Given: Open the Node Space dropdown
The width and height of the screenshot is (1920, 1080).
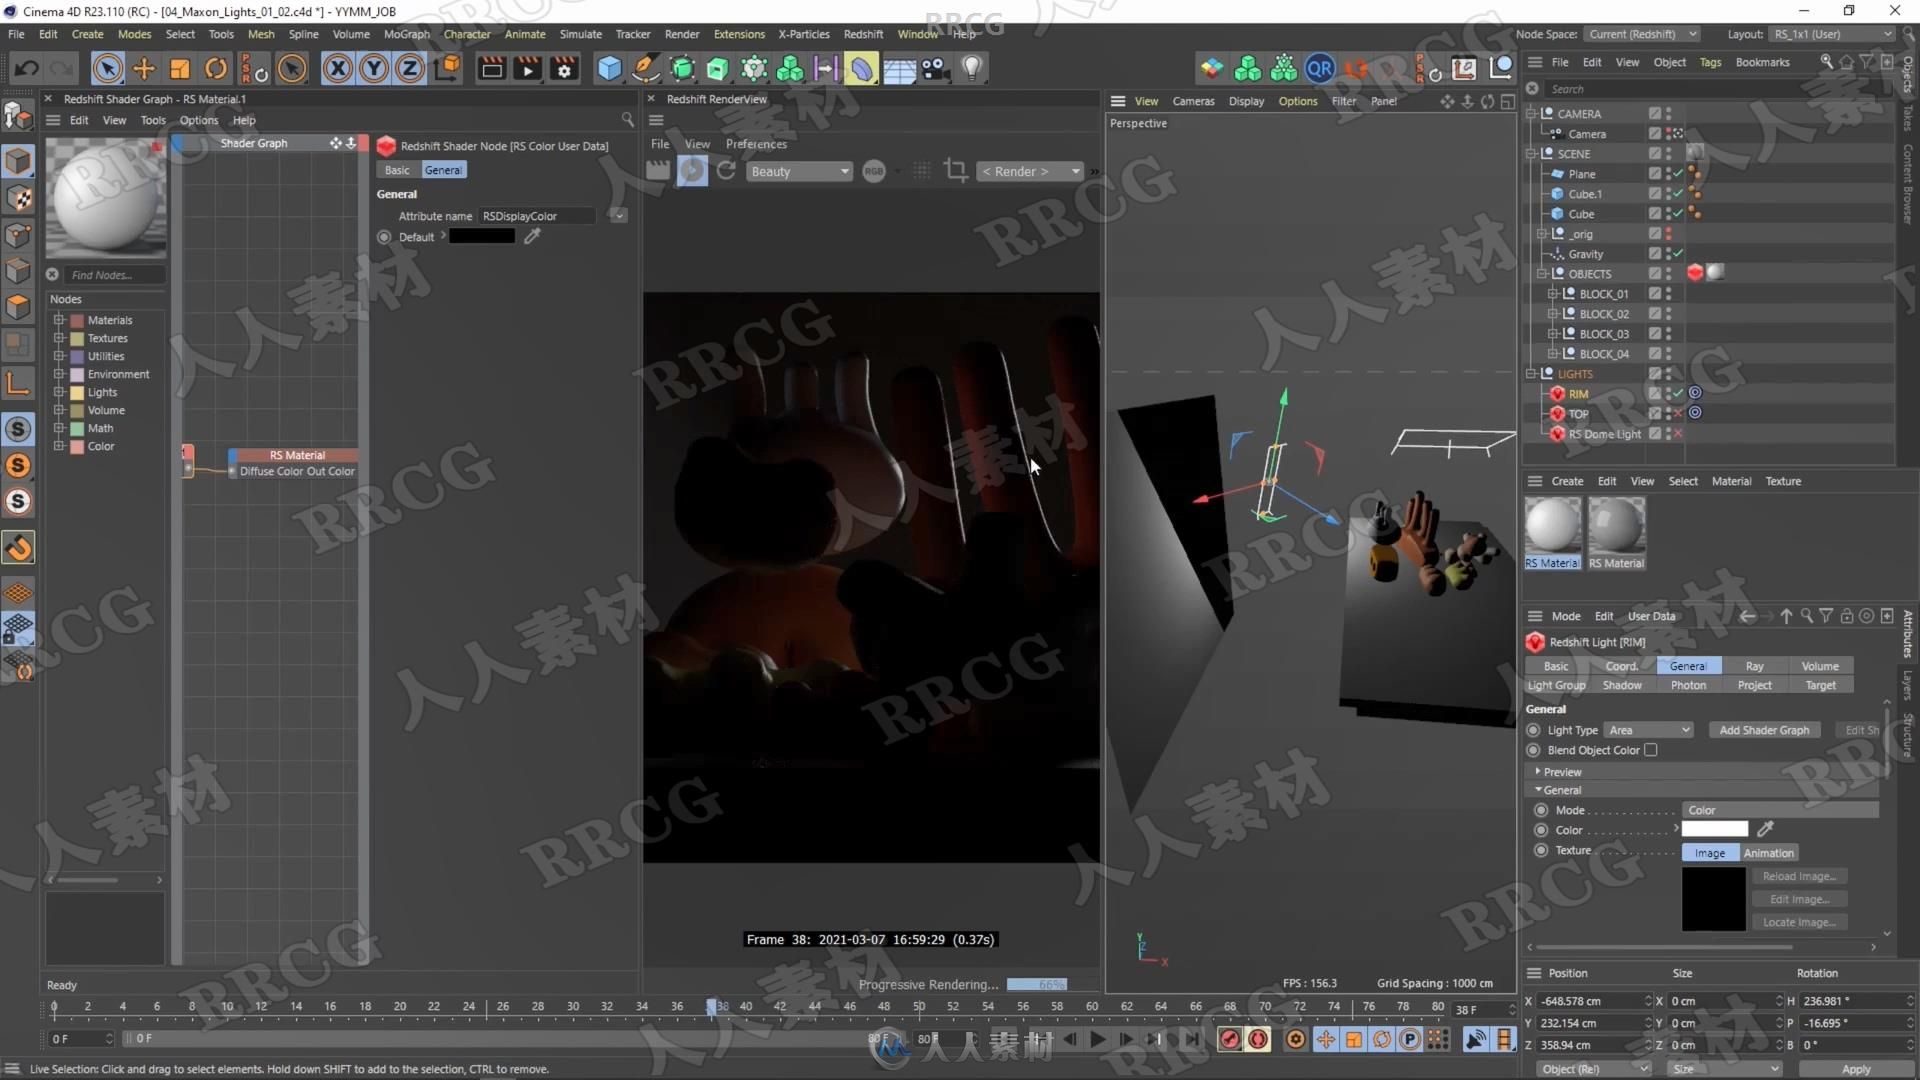Looking at the screenshot, I should pyautogui.click(x=1643, y=34).
